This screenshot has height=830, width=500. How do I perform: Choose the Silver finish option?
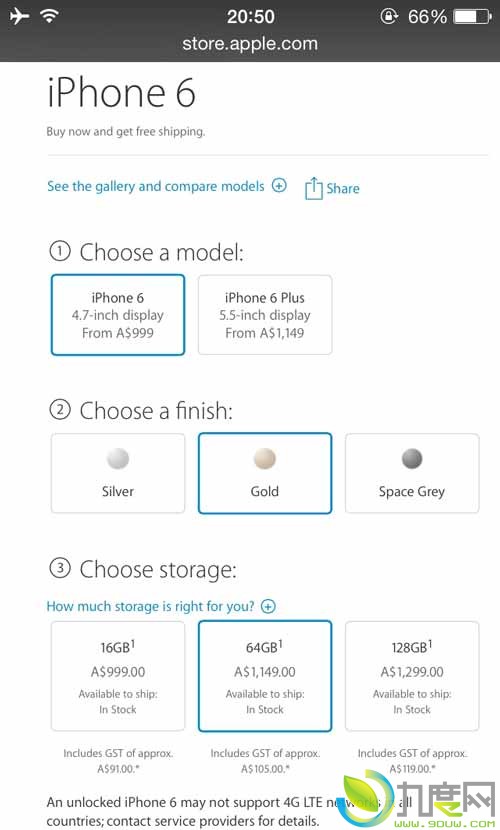(118, 473)
